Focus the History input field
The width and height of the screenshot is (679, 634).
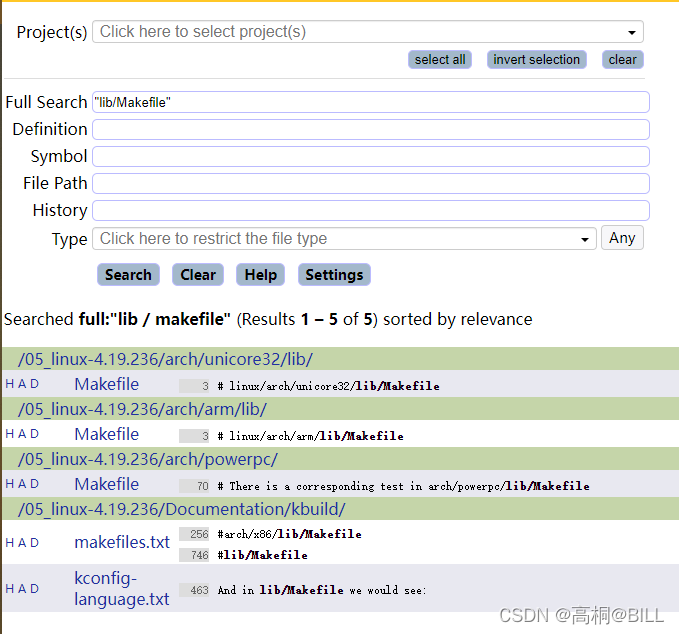[x=371, y=210]
